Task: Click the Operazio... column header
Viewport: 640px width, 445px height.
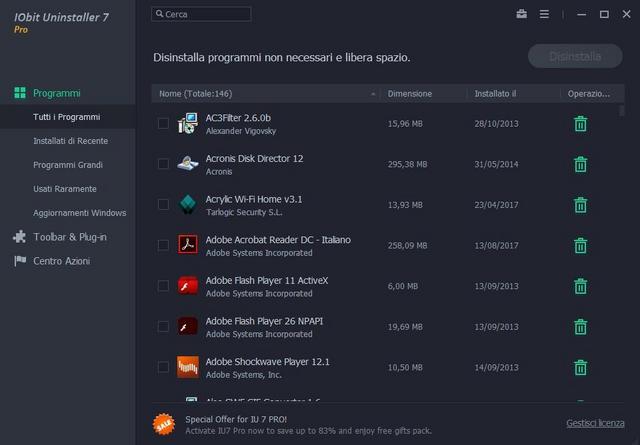Action: 589,93
